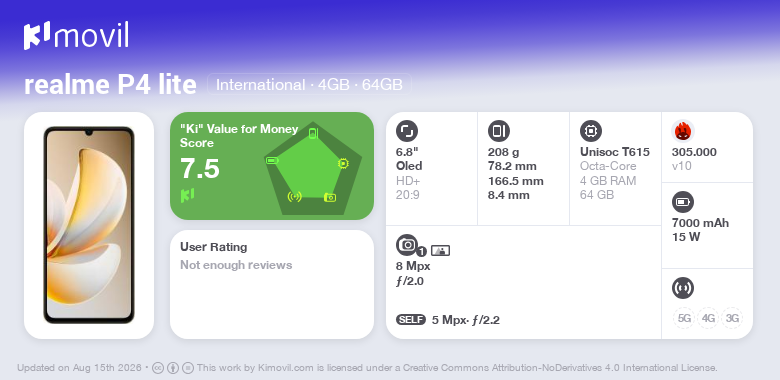
Task: Click the Creative Commons license icon
Action: tap(158, 368)
